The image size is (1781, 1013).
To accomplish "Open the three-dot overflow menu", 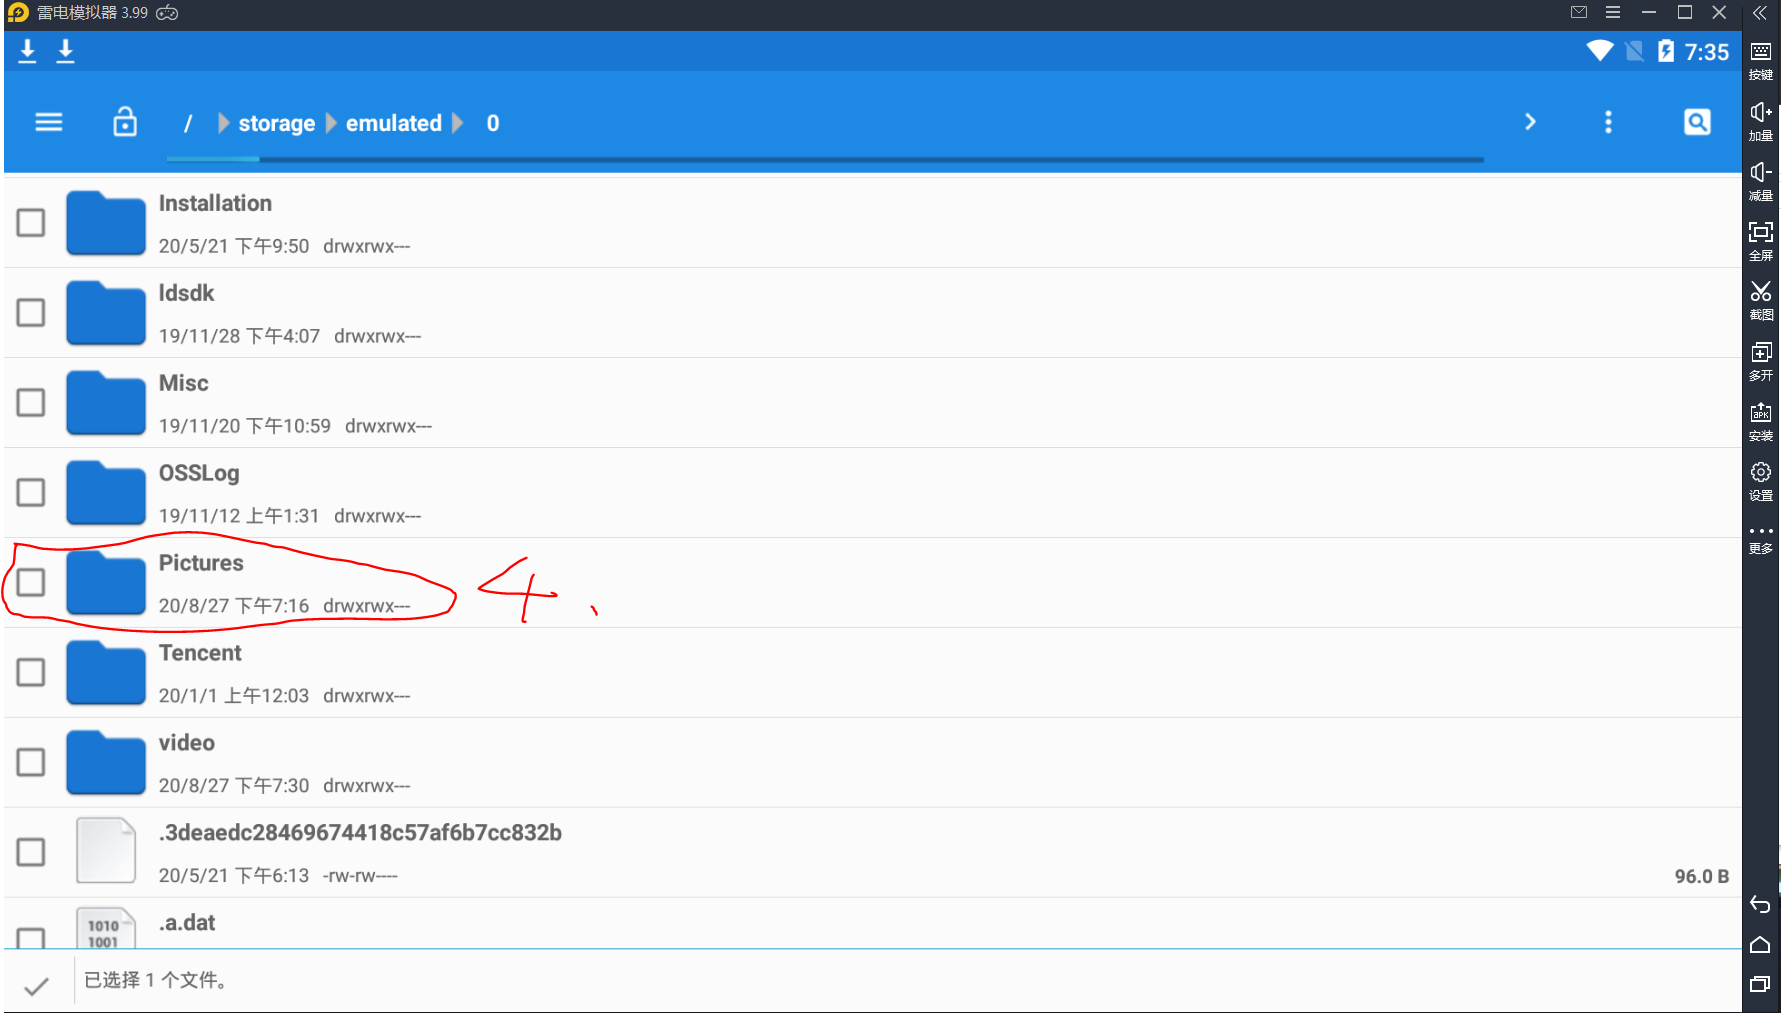I will (x=1608, y=122).
